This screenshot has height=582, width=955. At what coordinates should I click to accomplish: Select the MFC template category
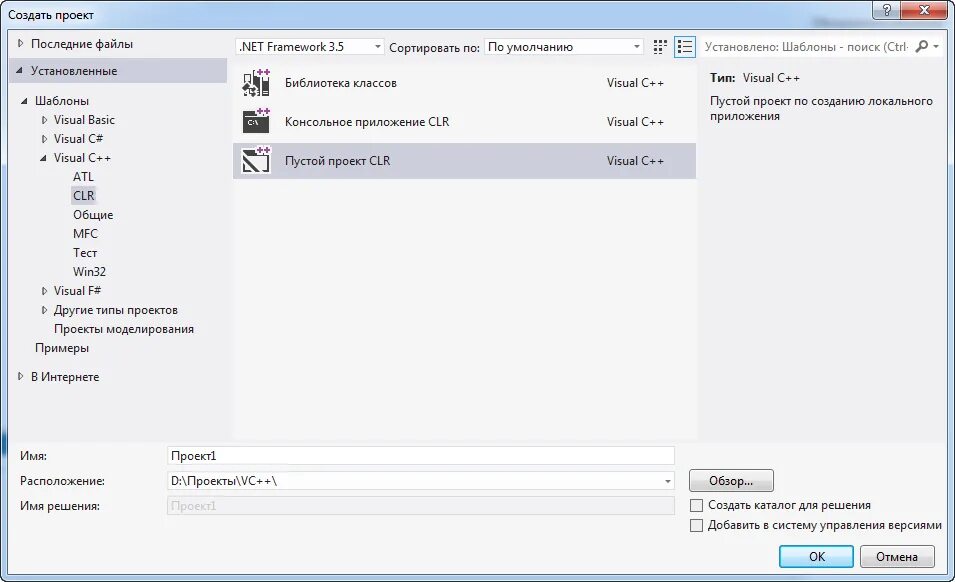(85, 234)
